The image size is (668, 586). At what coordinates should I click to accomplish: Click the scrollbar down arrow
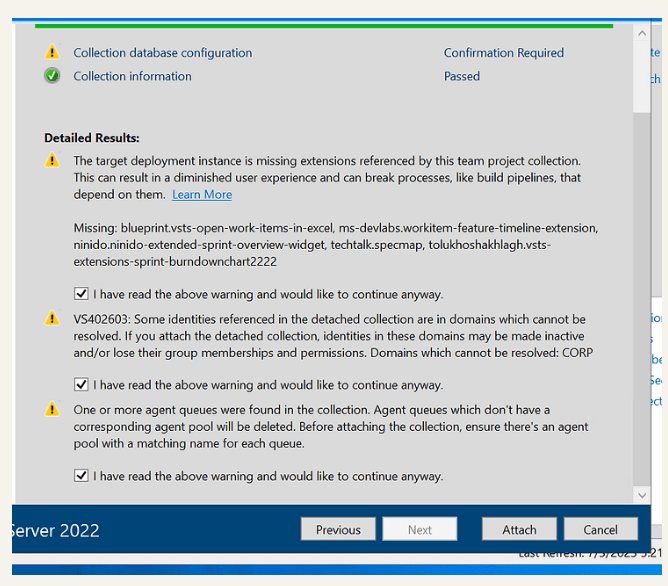click(x=642, y=495)
